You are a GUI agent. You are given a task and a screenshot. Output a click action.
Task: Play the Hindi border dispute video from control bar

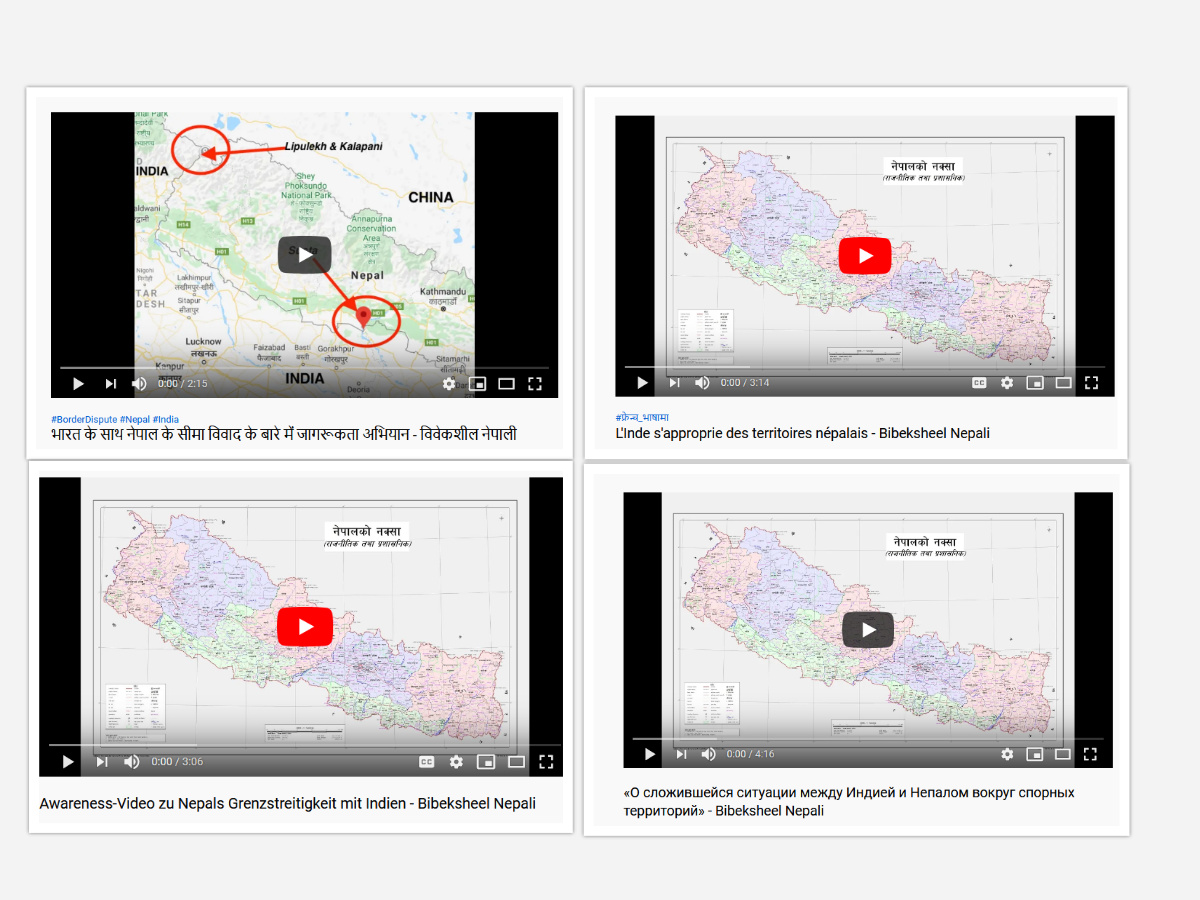coord(78,384)
